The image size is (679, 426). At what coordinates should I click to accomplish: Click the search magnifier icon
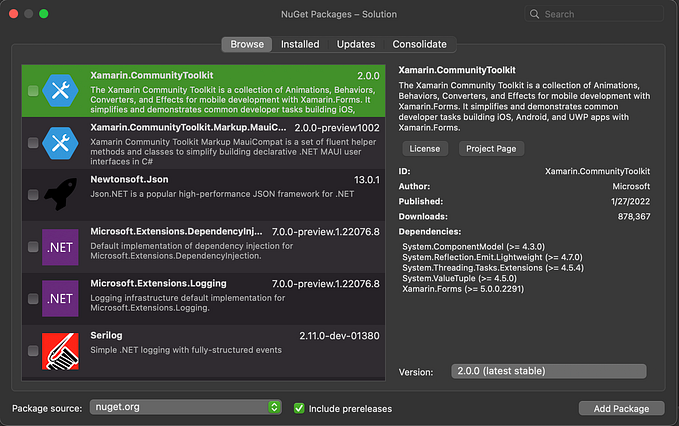[534, 14]
